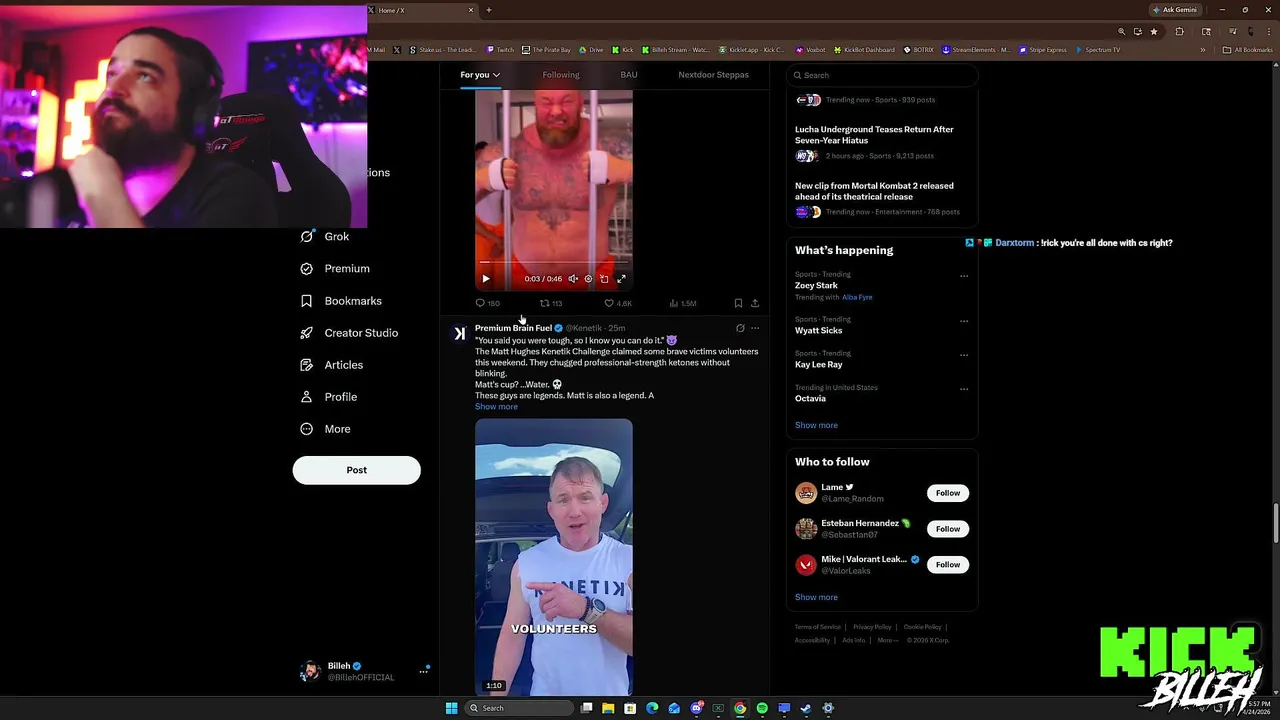
Task: Open a new Chrome tab
Action: coord(489,10)
